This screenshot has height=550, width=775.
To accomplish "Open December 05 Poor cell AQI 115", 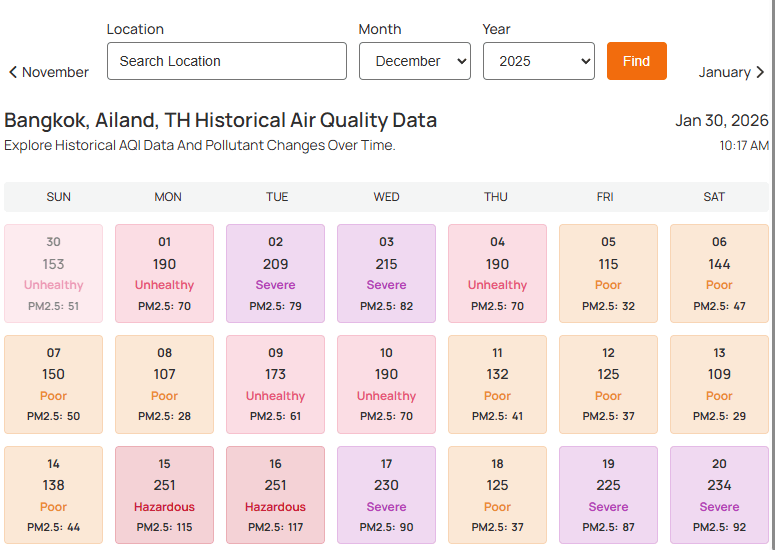I will click(x=608, y=273).
